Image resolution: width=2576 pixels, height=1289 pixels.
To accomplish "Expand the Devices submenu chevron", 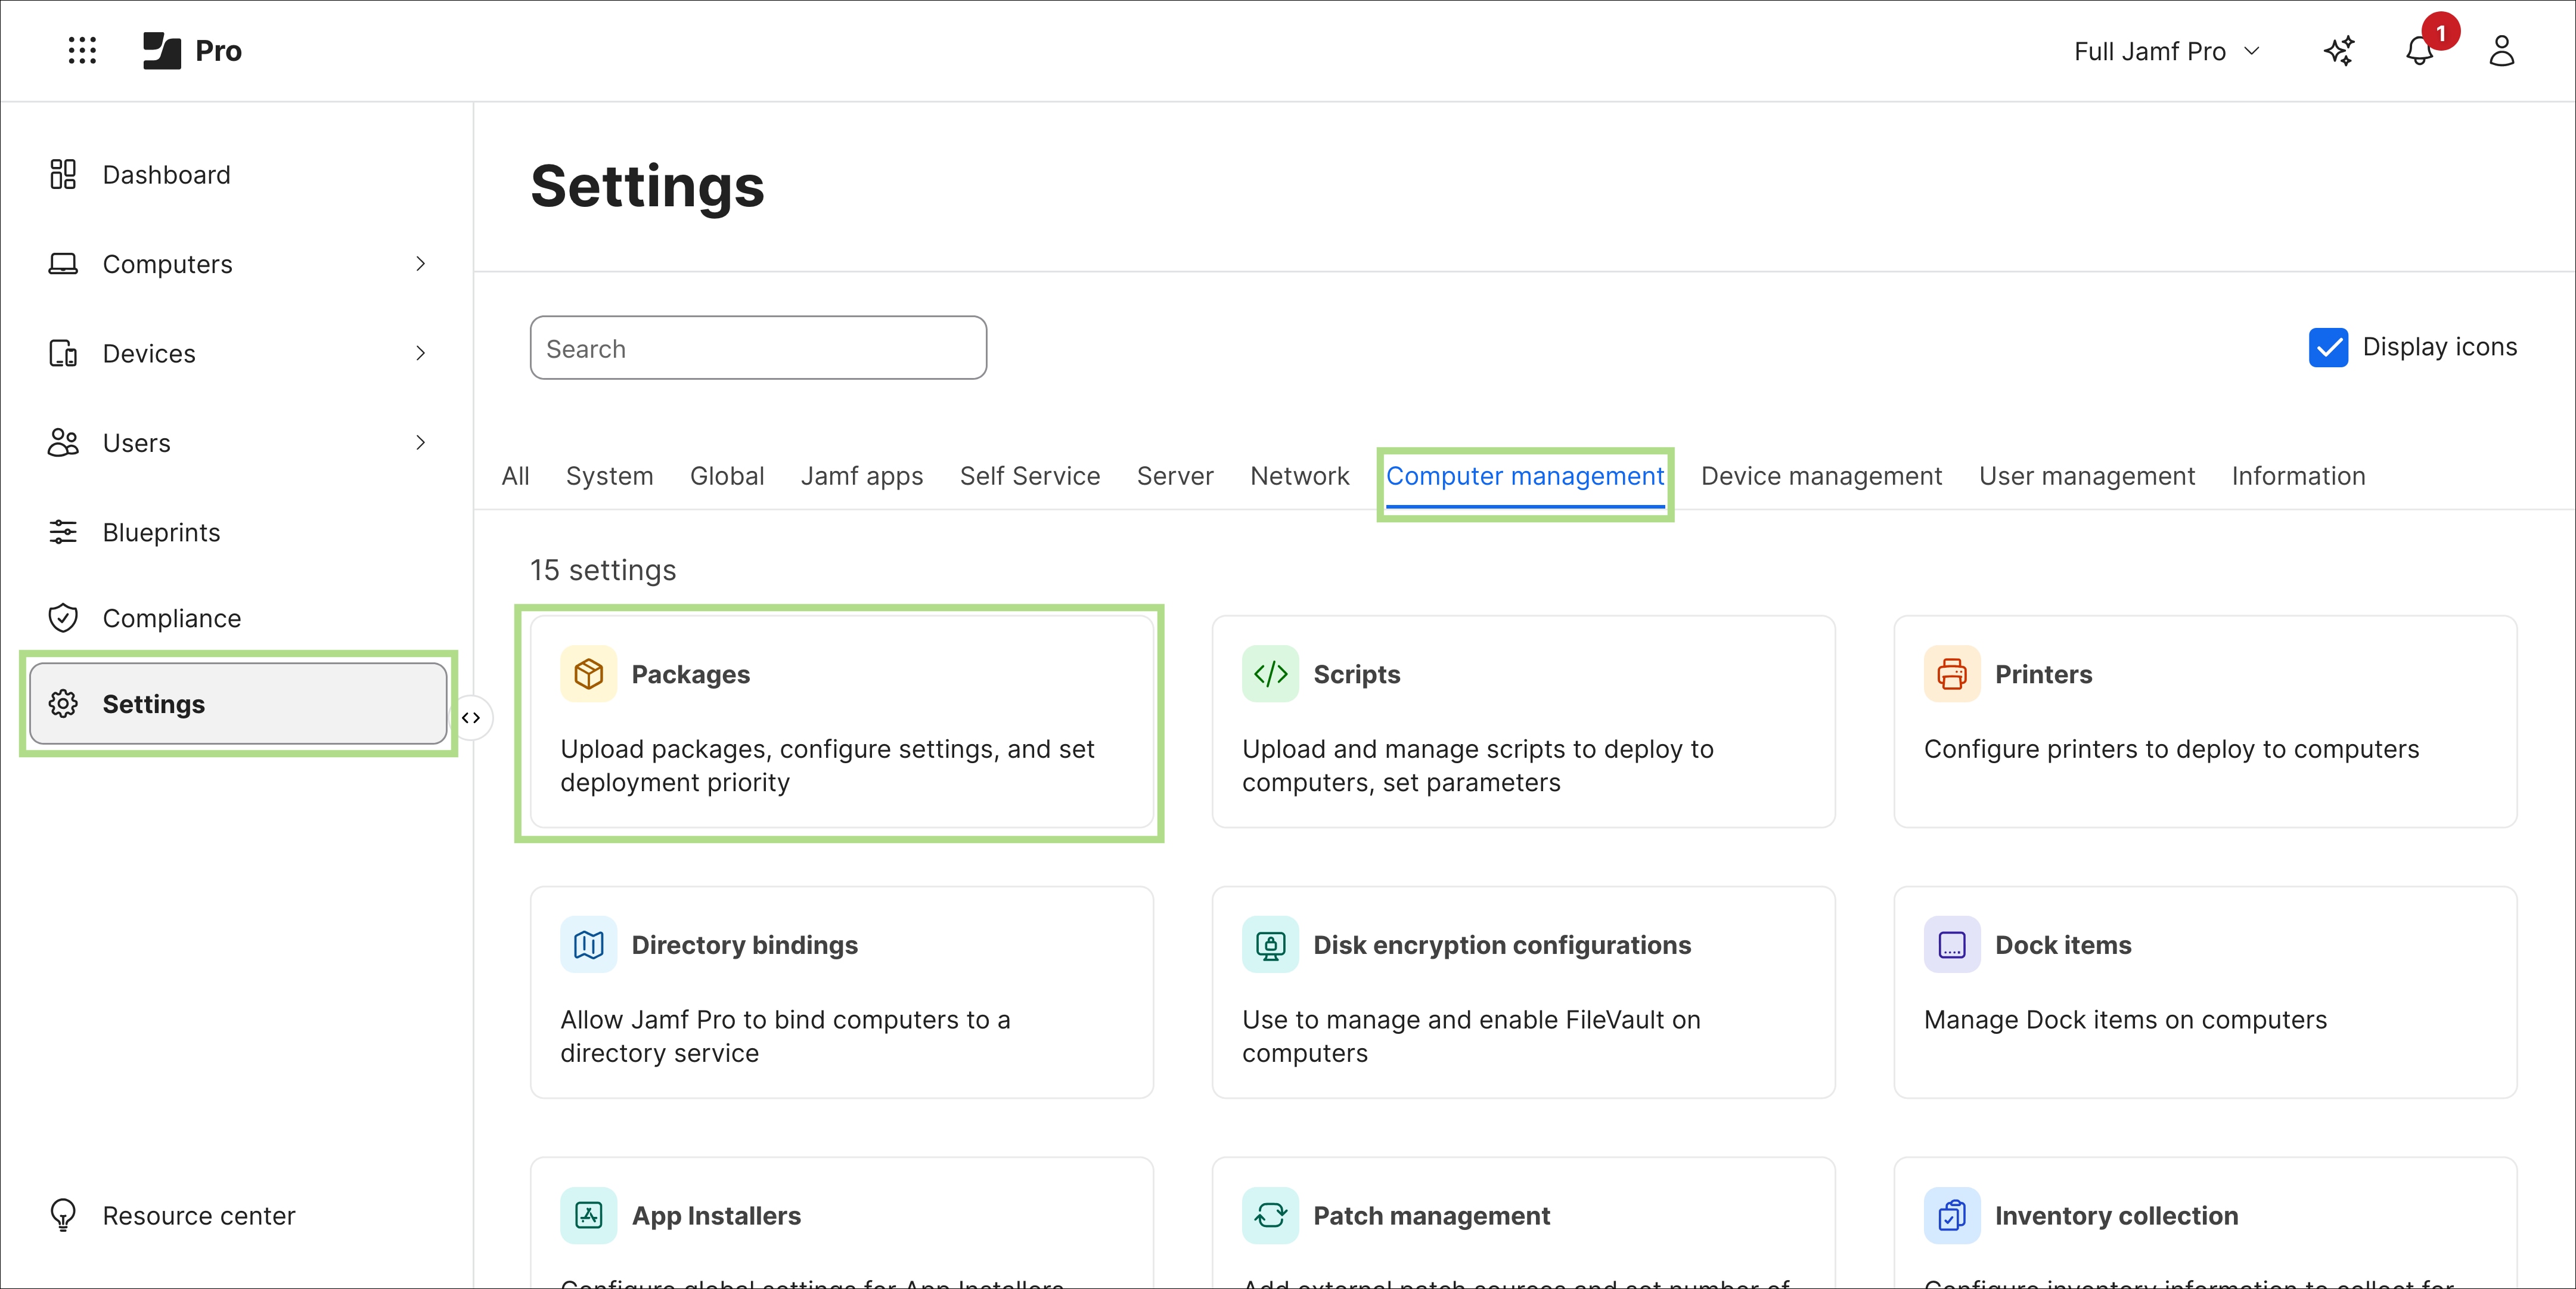I will click(420, 353).
